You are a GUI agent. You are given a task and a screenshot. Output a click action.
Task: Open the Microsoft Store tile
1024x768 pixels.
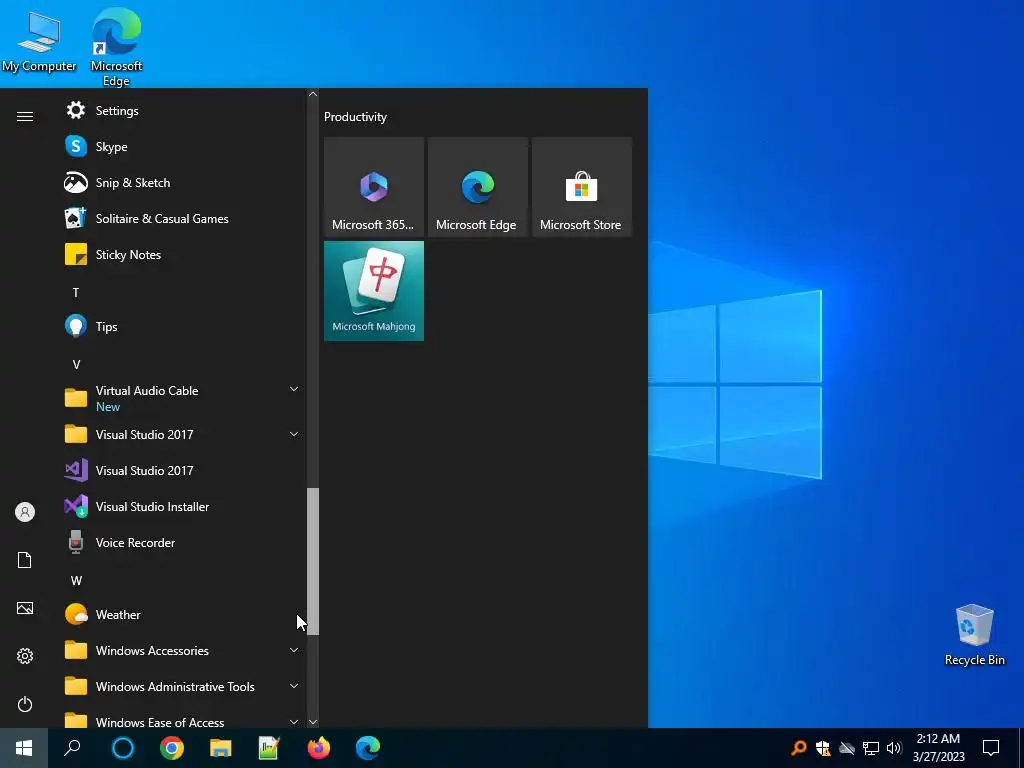pos(581,187)
